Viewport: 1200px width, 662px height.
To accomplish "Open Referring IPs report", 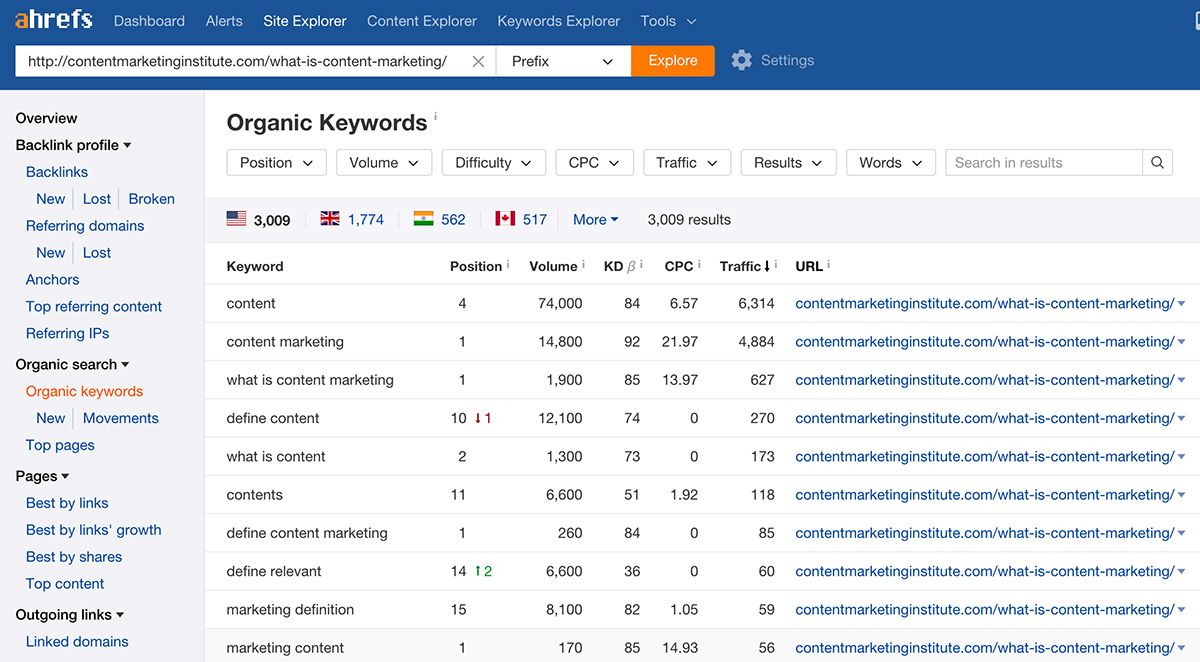I will [x=67, y=334].
